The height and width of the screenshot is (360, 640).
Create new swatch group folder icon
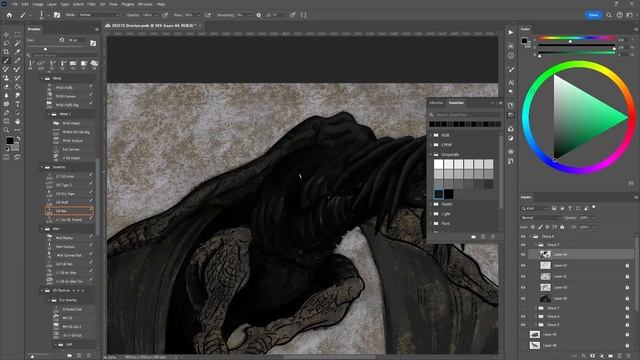click(x=473, y=237)
